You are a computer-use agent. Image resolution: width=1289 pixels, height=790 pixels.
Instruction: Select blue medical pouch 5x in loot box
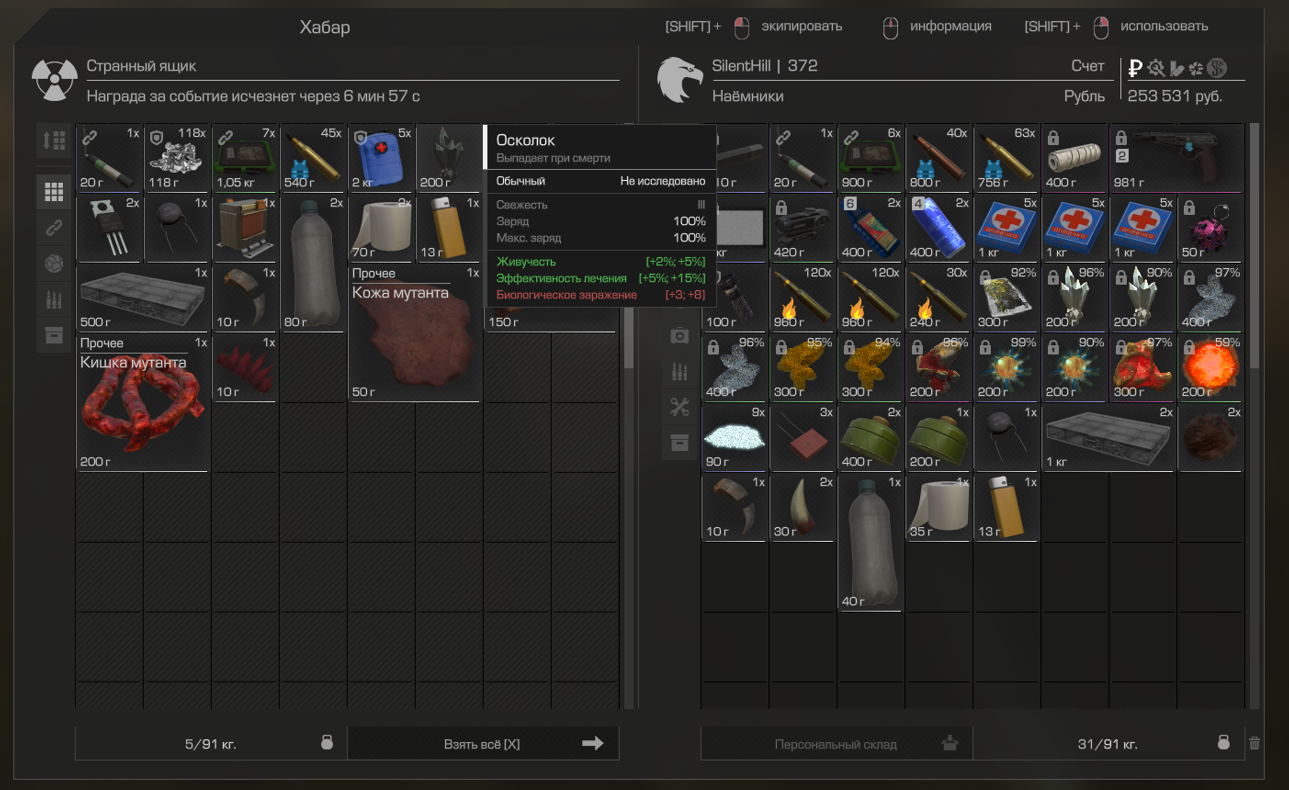point(381,158)
